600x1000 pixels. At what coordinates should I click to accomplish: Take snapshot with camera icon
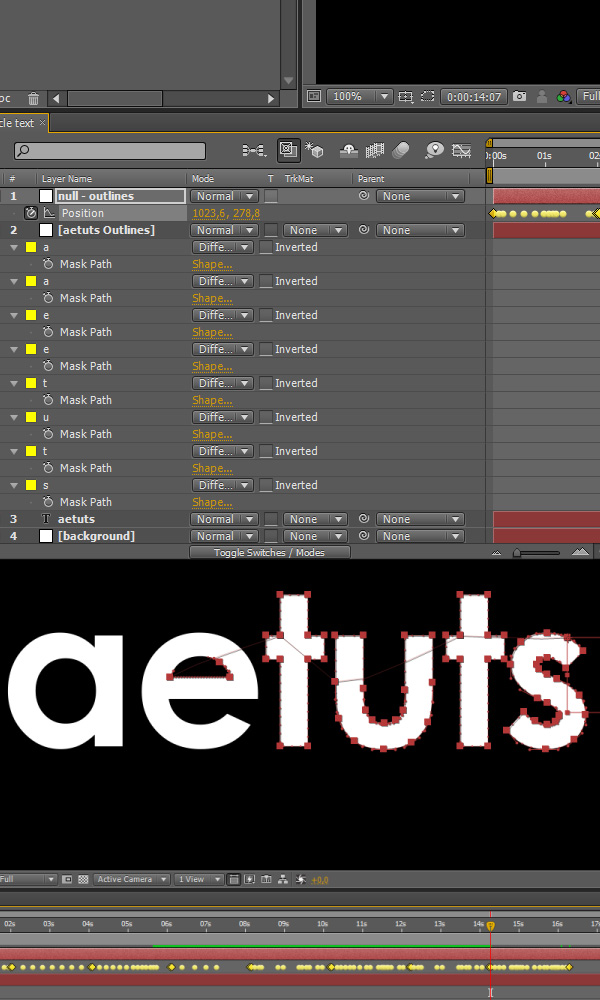(x=520, y=96)
